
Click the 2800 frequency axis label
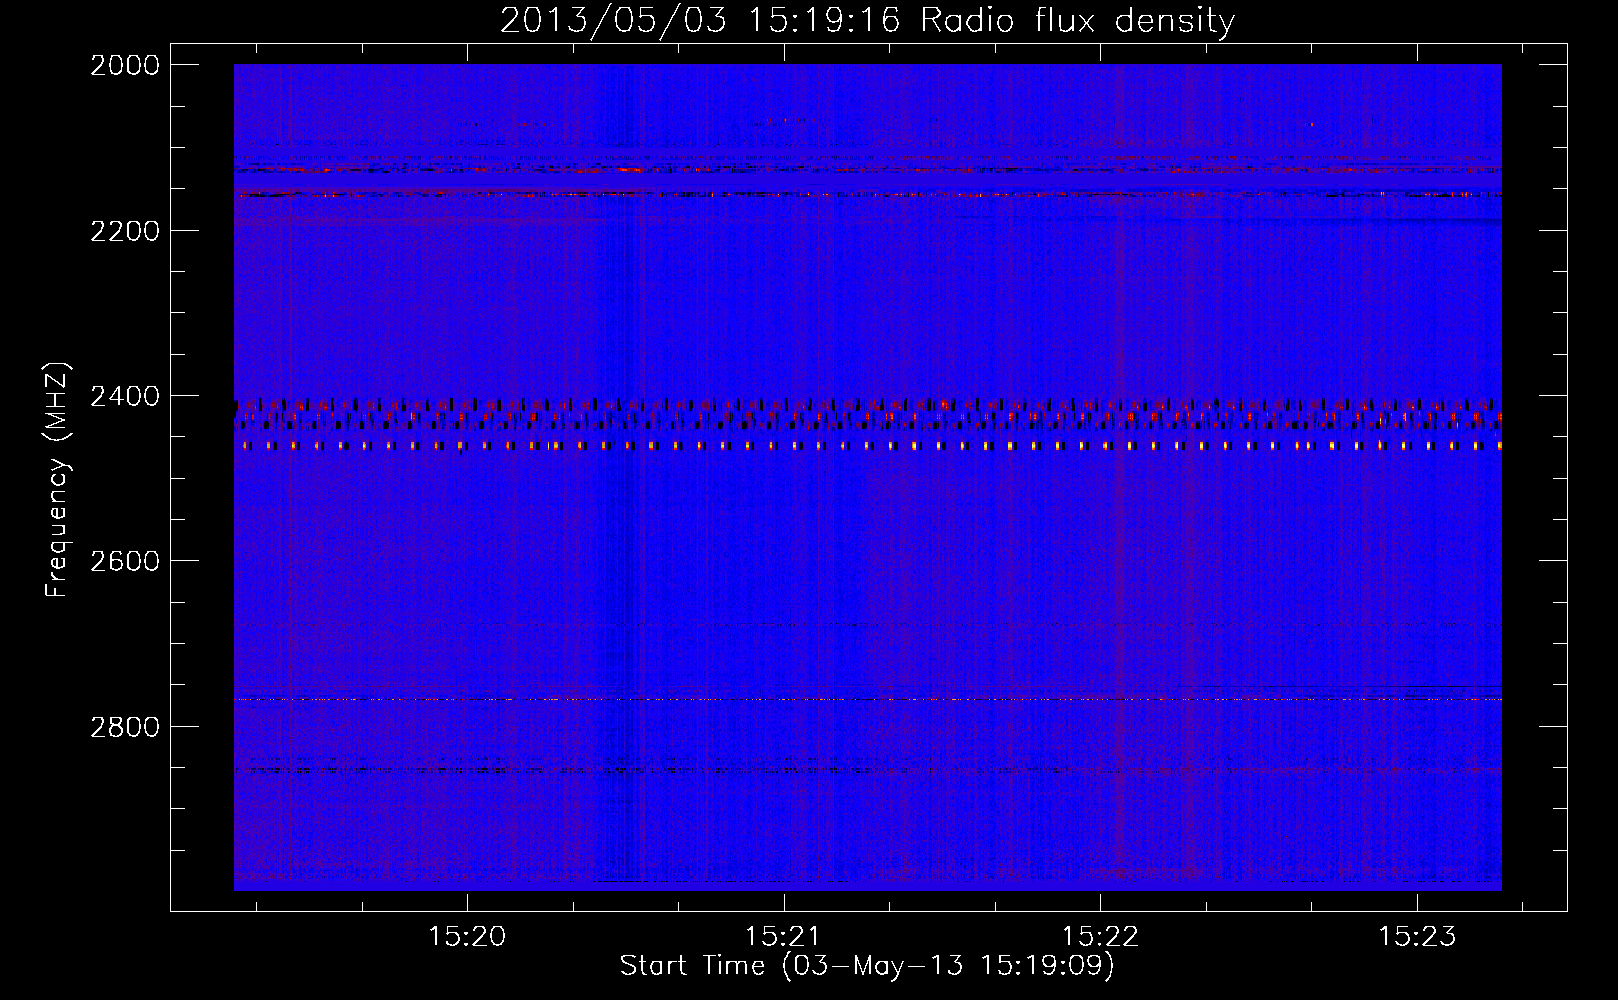click(x=125, y=726)
